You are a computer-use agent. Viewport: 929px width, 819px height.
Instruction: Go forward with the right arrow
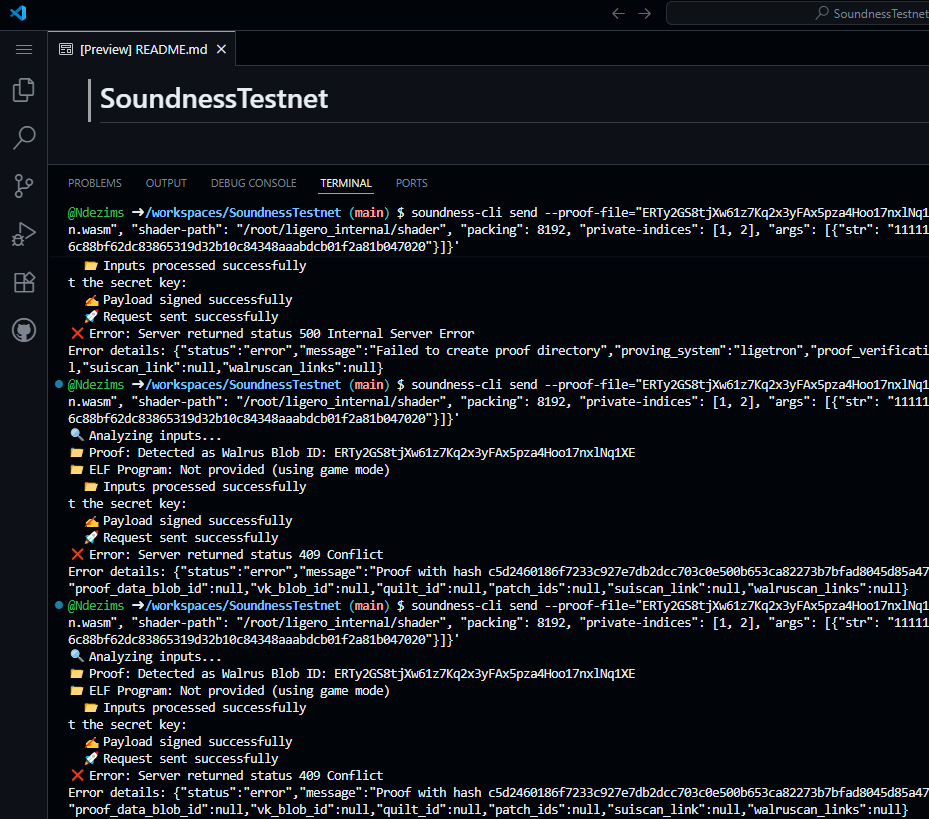tap(645, 13)
